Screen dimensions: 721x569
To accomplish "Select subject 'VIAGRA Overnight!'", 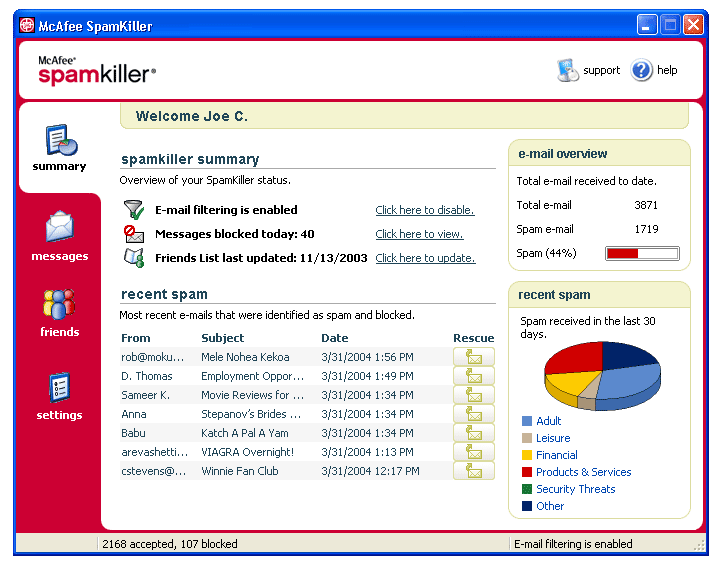I will click(x=247, y=452).
